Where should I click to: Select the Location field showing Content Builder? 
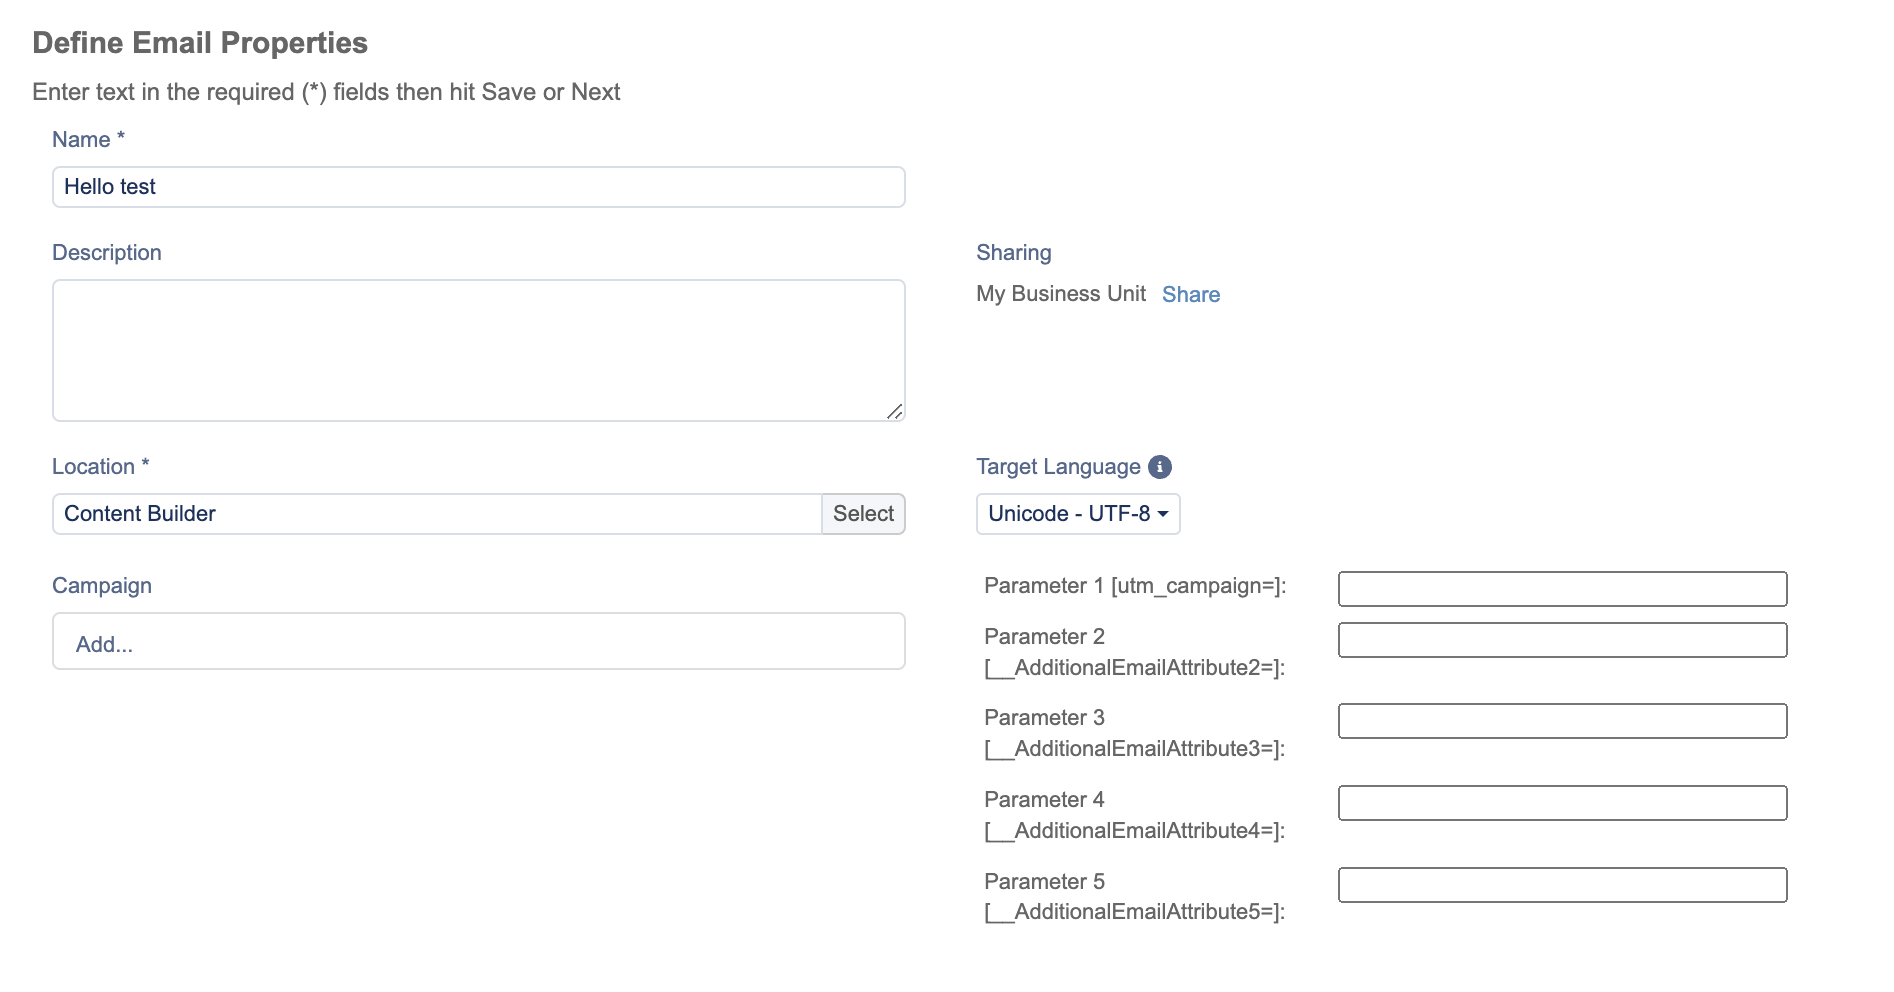click(430, 513)
